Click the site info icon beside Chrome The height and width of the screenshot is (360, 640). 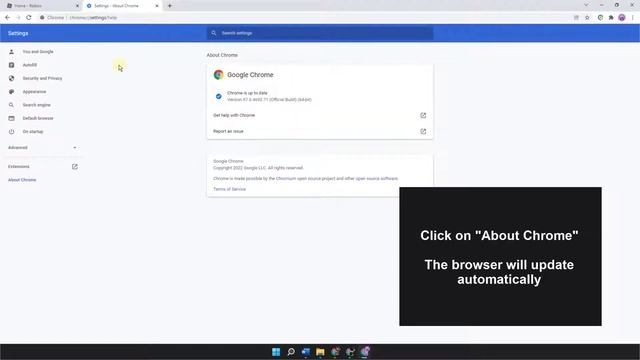(42, 18)
